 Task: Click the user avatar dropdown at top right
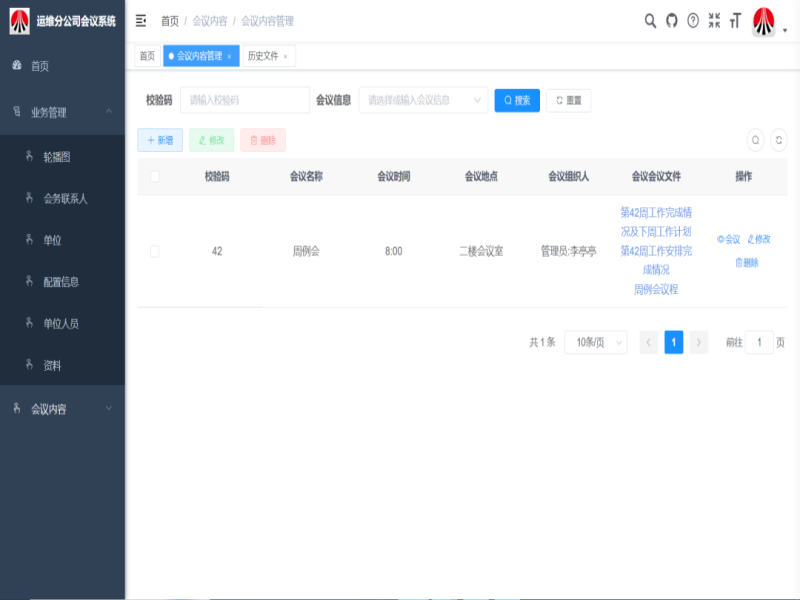(767, 21)
